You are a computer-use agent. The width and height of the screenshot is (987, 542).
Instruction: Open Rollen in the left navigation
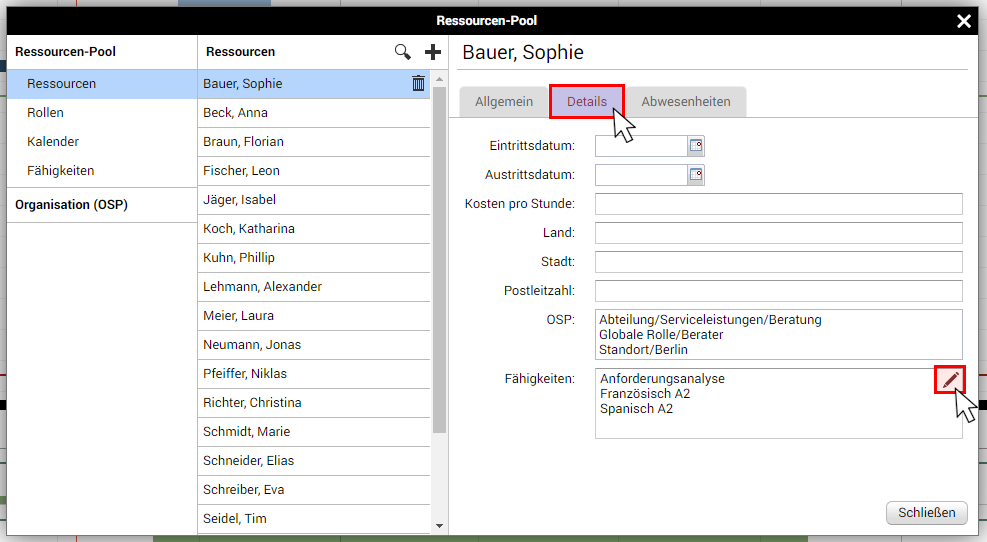[46, 113]
